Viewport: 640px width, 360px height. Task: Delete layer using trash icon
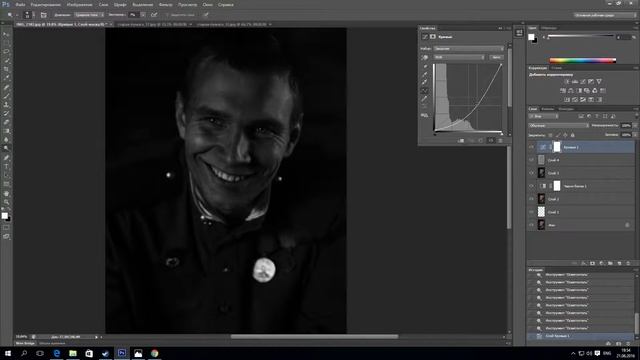click(628, 263)
